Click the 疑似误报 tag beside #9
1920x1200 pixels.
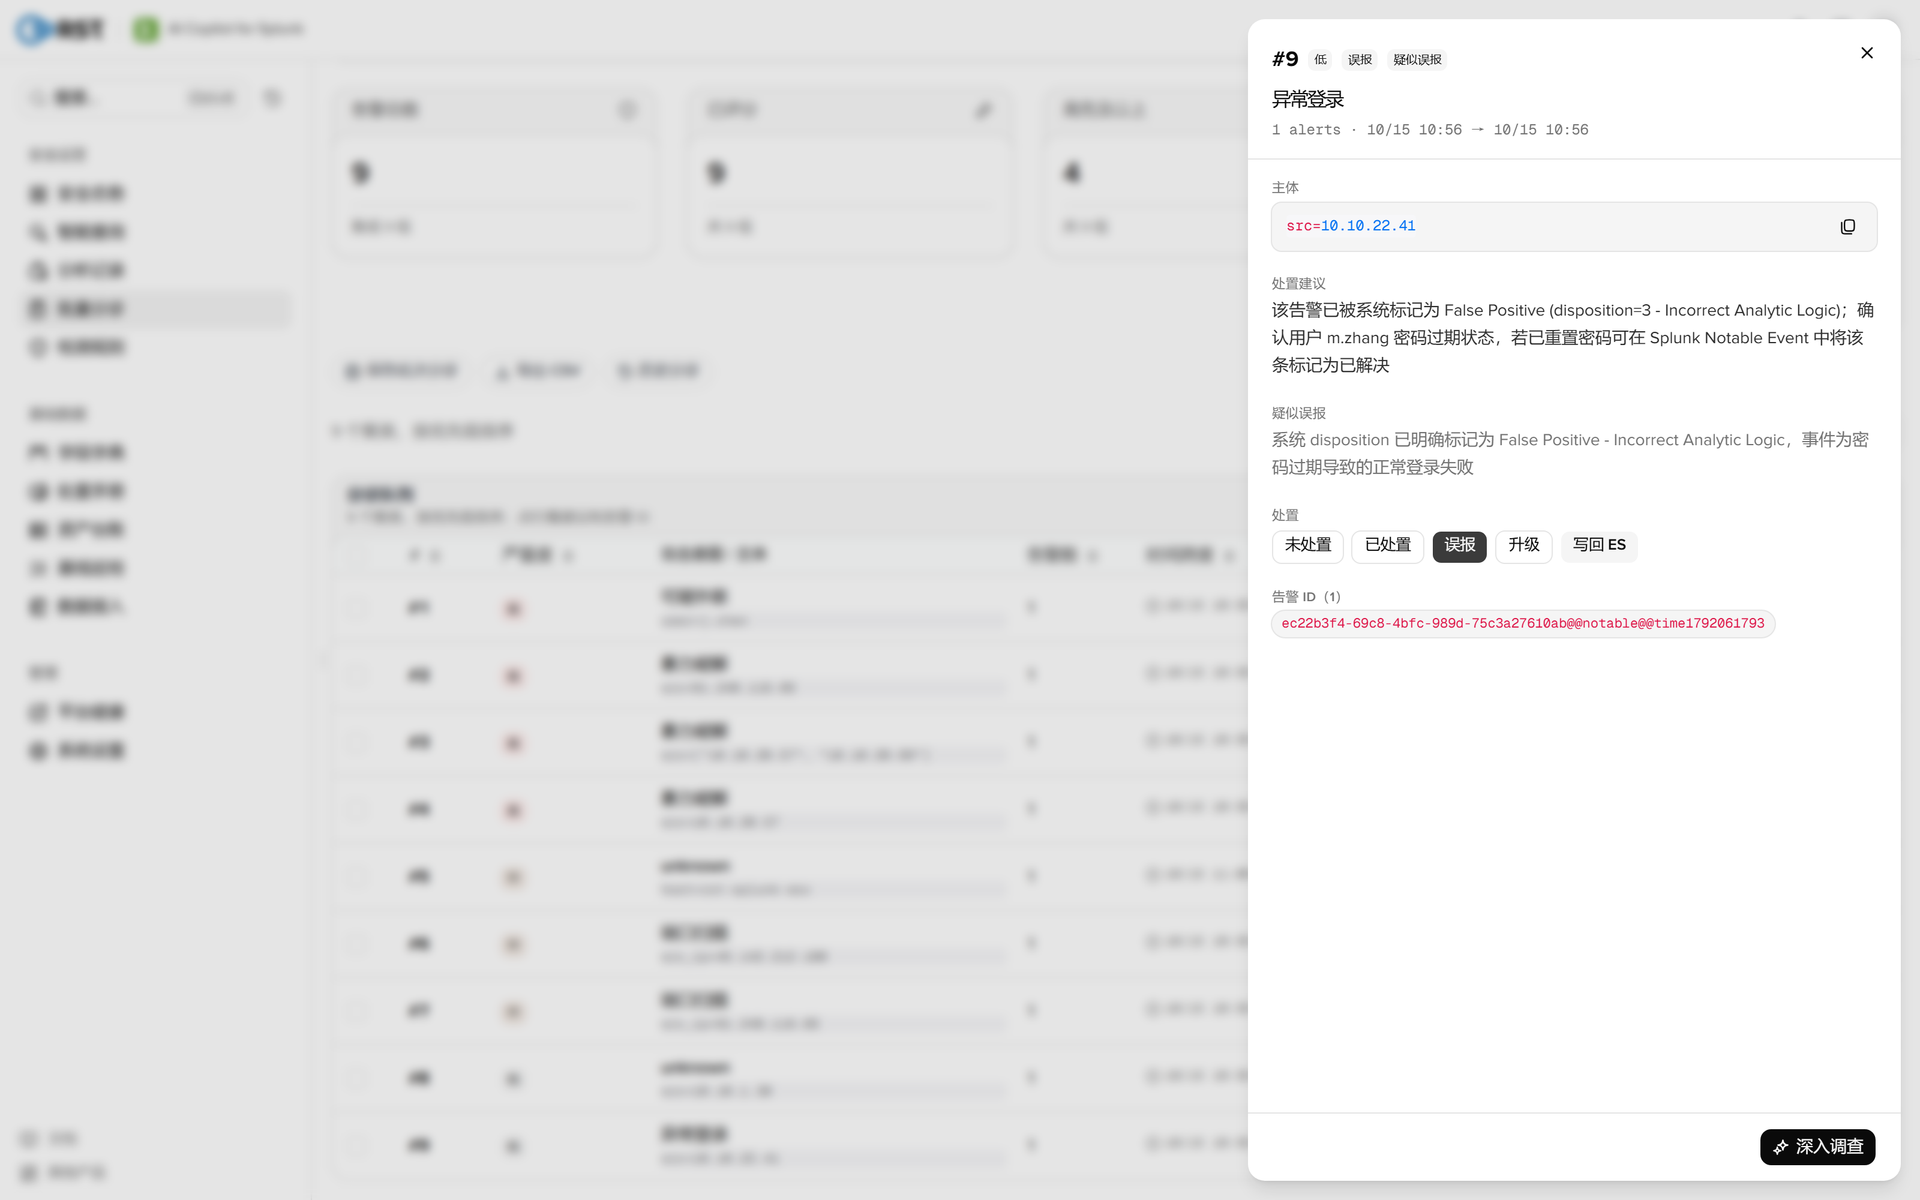click(1417, 60)
